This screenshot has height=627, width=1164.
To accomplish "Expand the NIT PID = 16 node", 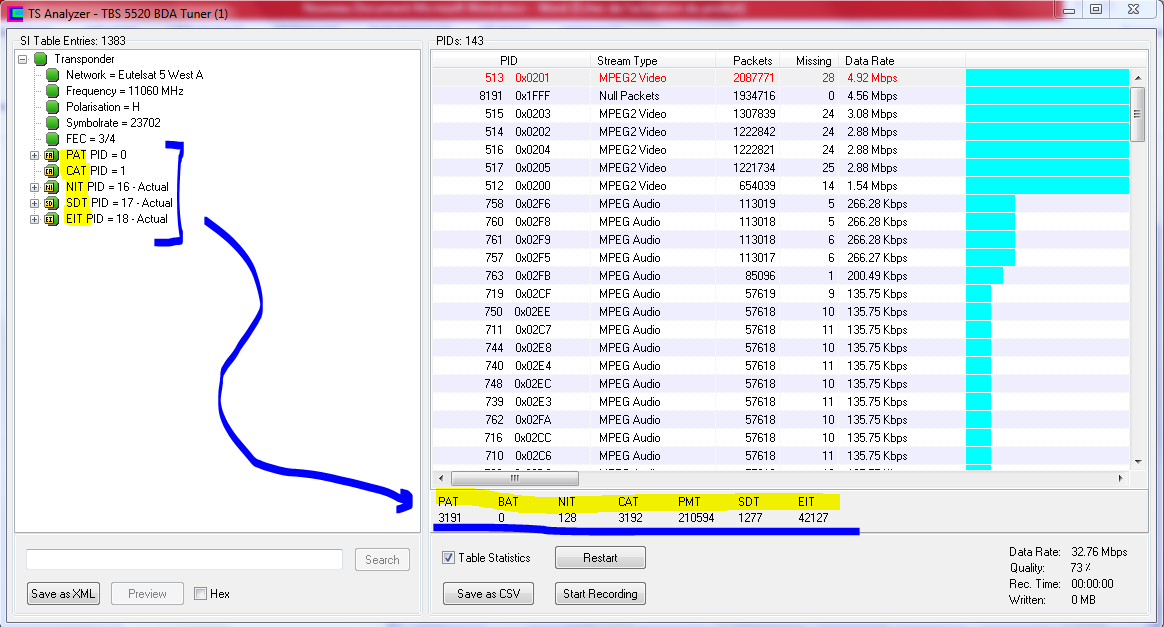I will click(x=34, y=187).
